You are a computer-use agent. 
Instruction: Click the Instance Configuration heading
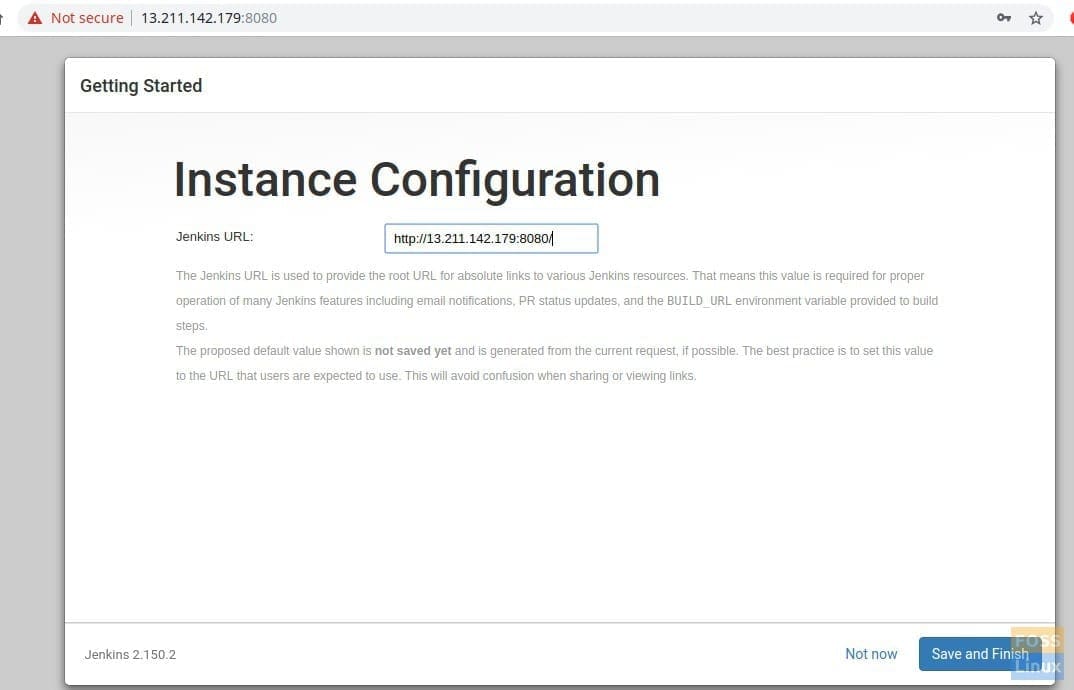(x=416, y=180)
